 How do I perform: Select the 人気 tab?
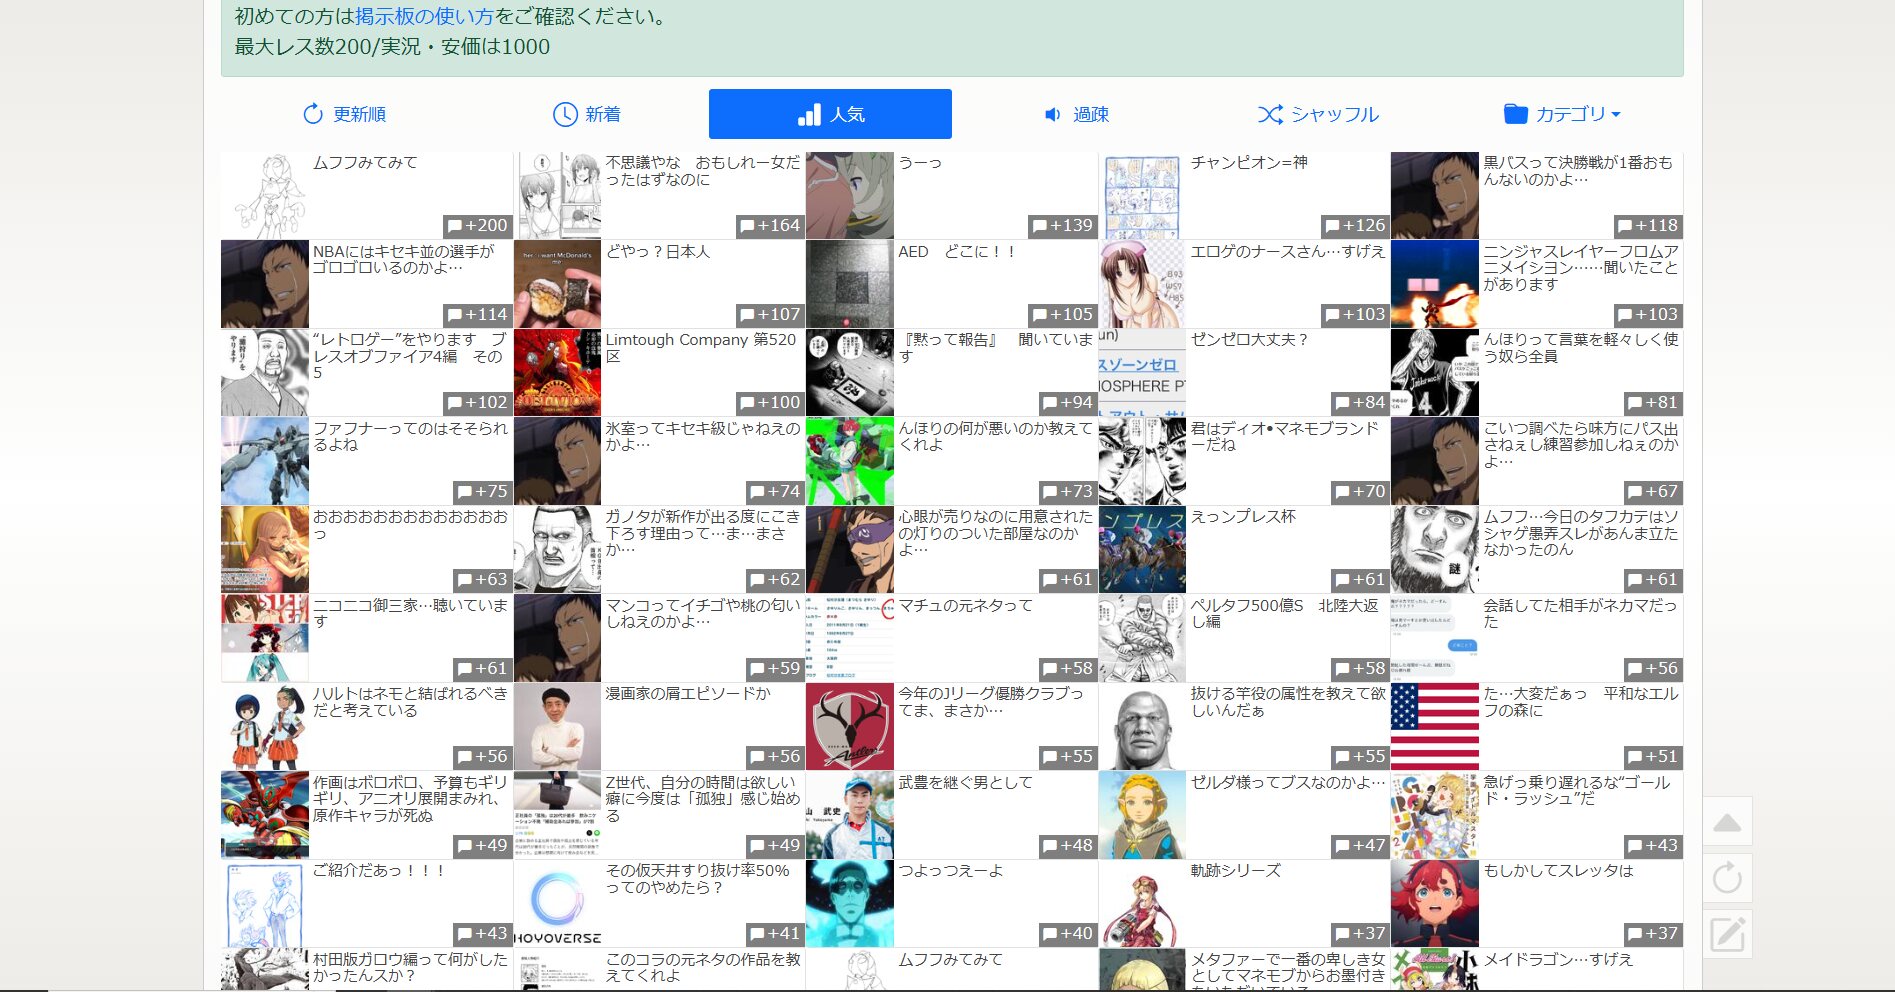830,114
